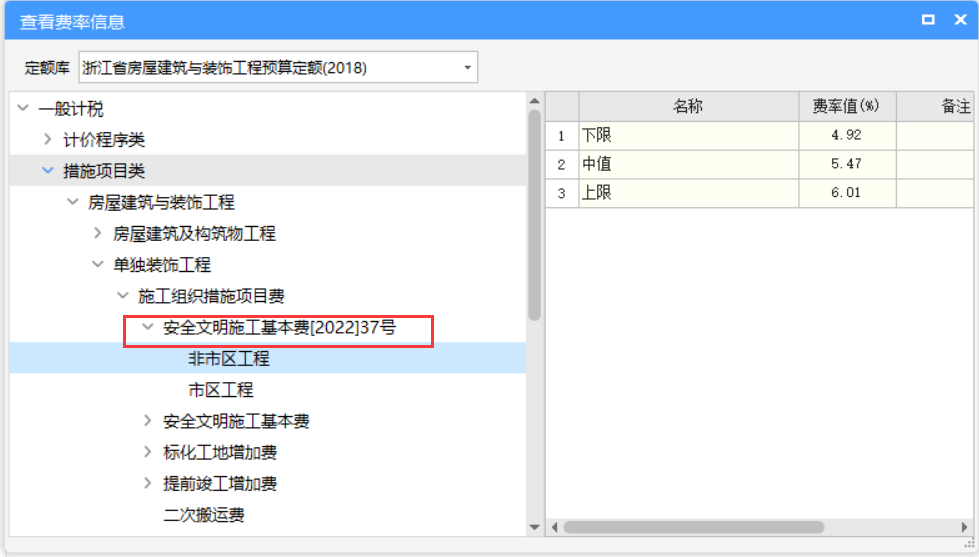This screenshot has width=979, height=557.
Task: Expand 房屋建筑及构筑物工程 node
Action: click(x=98, y=233)
